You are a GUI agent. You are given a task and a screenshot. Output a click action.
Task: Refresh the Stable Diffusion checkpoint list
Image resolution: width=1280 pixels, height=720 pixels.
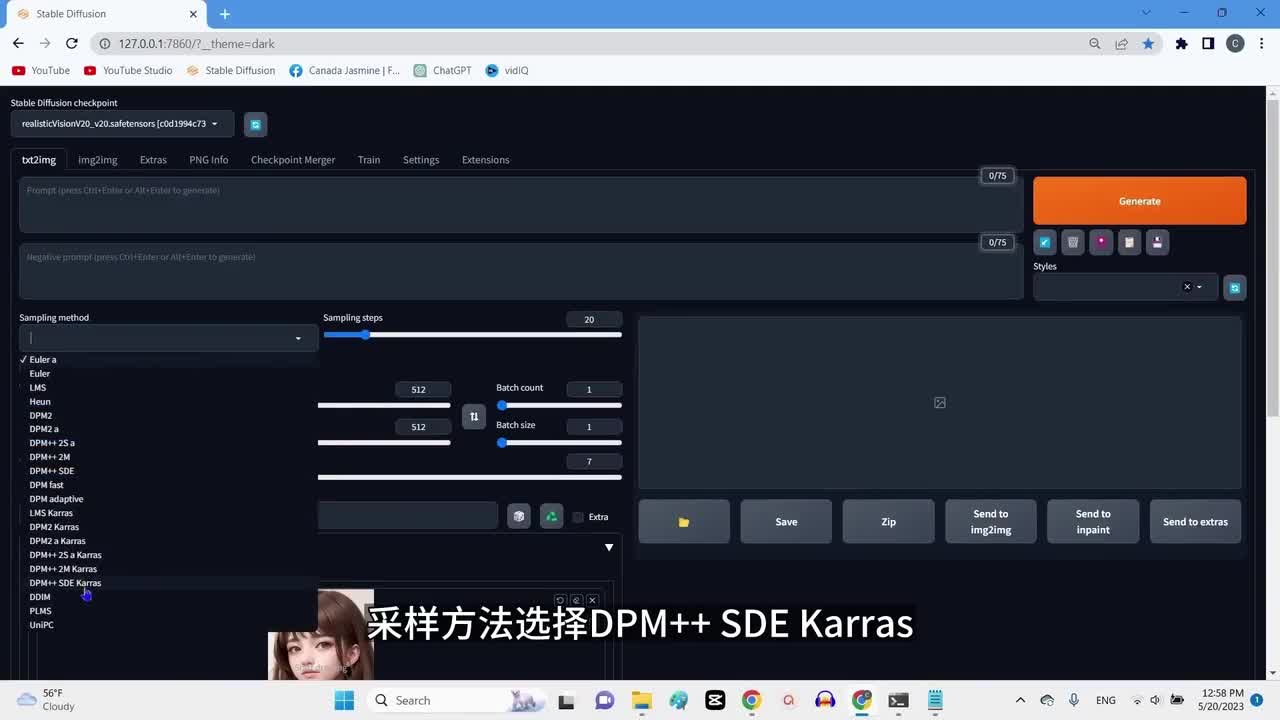click(x=255, y=124)
